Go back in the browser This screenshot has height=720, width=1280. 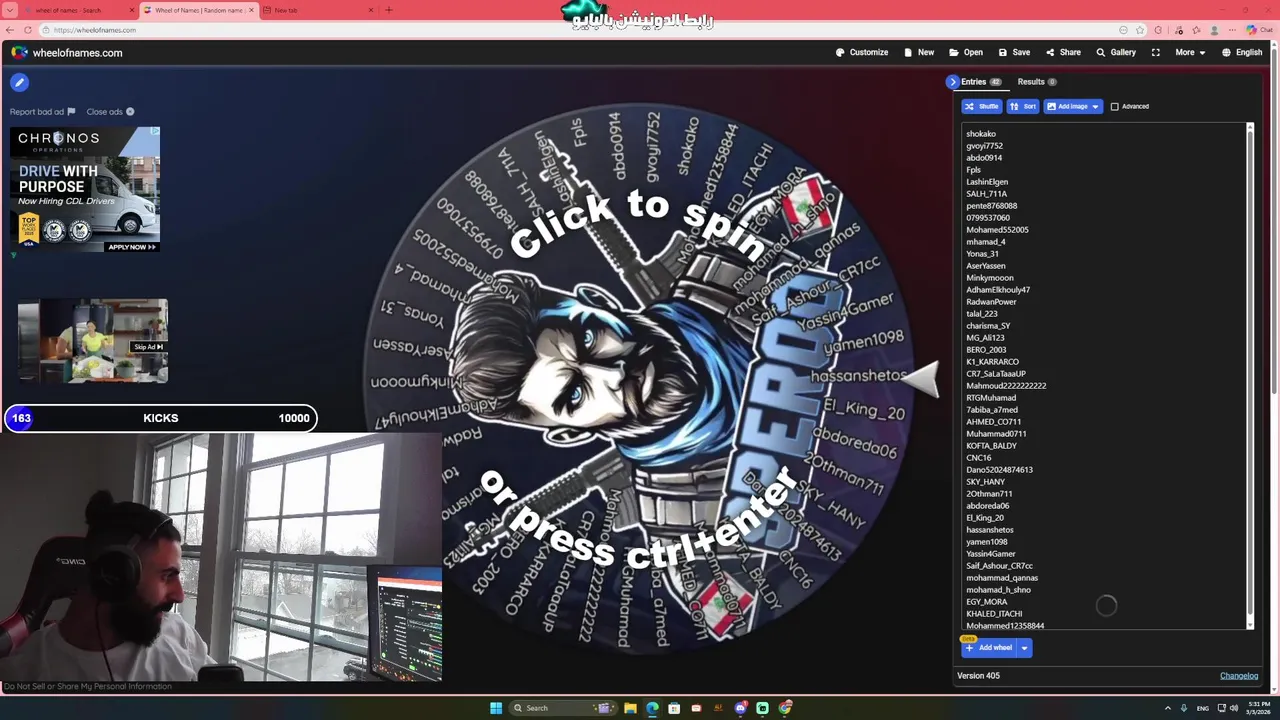(x=10, y=30)
